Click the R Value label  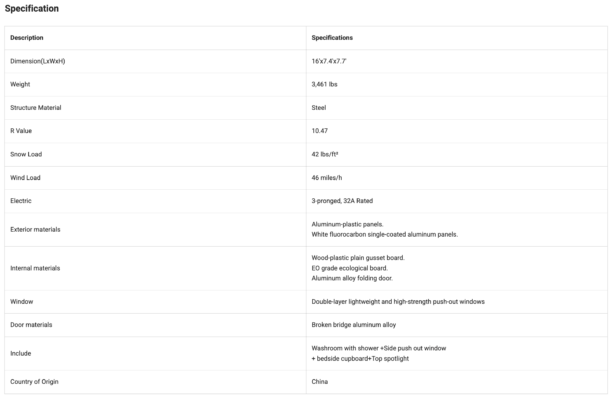21,131
